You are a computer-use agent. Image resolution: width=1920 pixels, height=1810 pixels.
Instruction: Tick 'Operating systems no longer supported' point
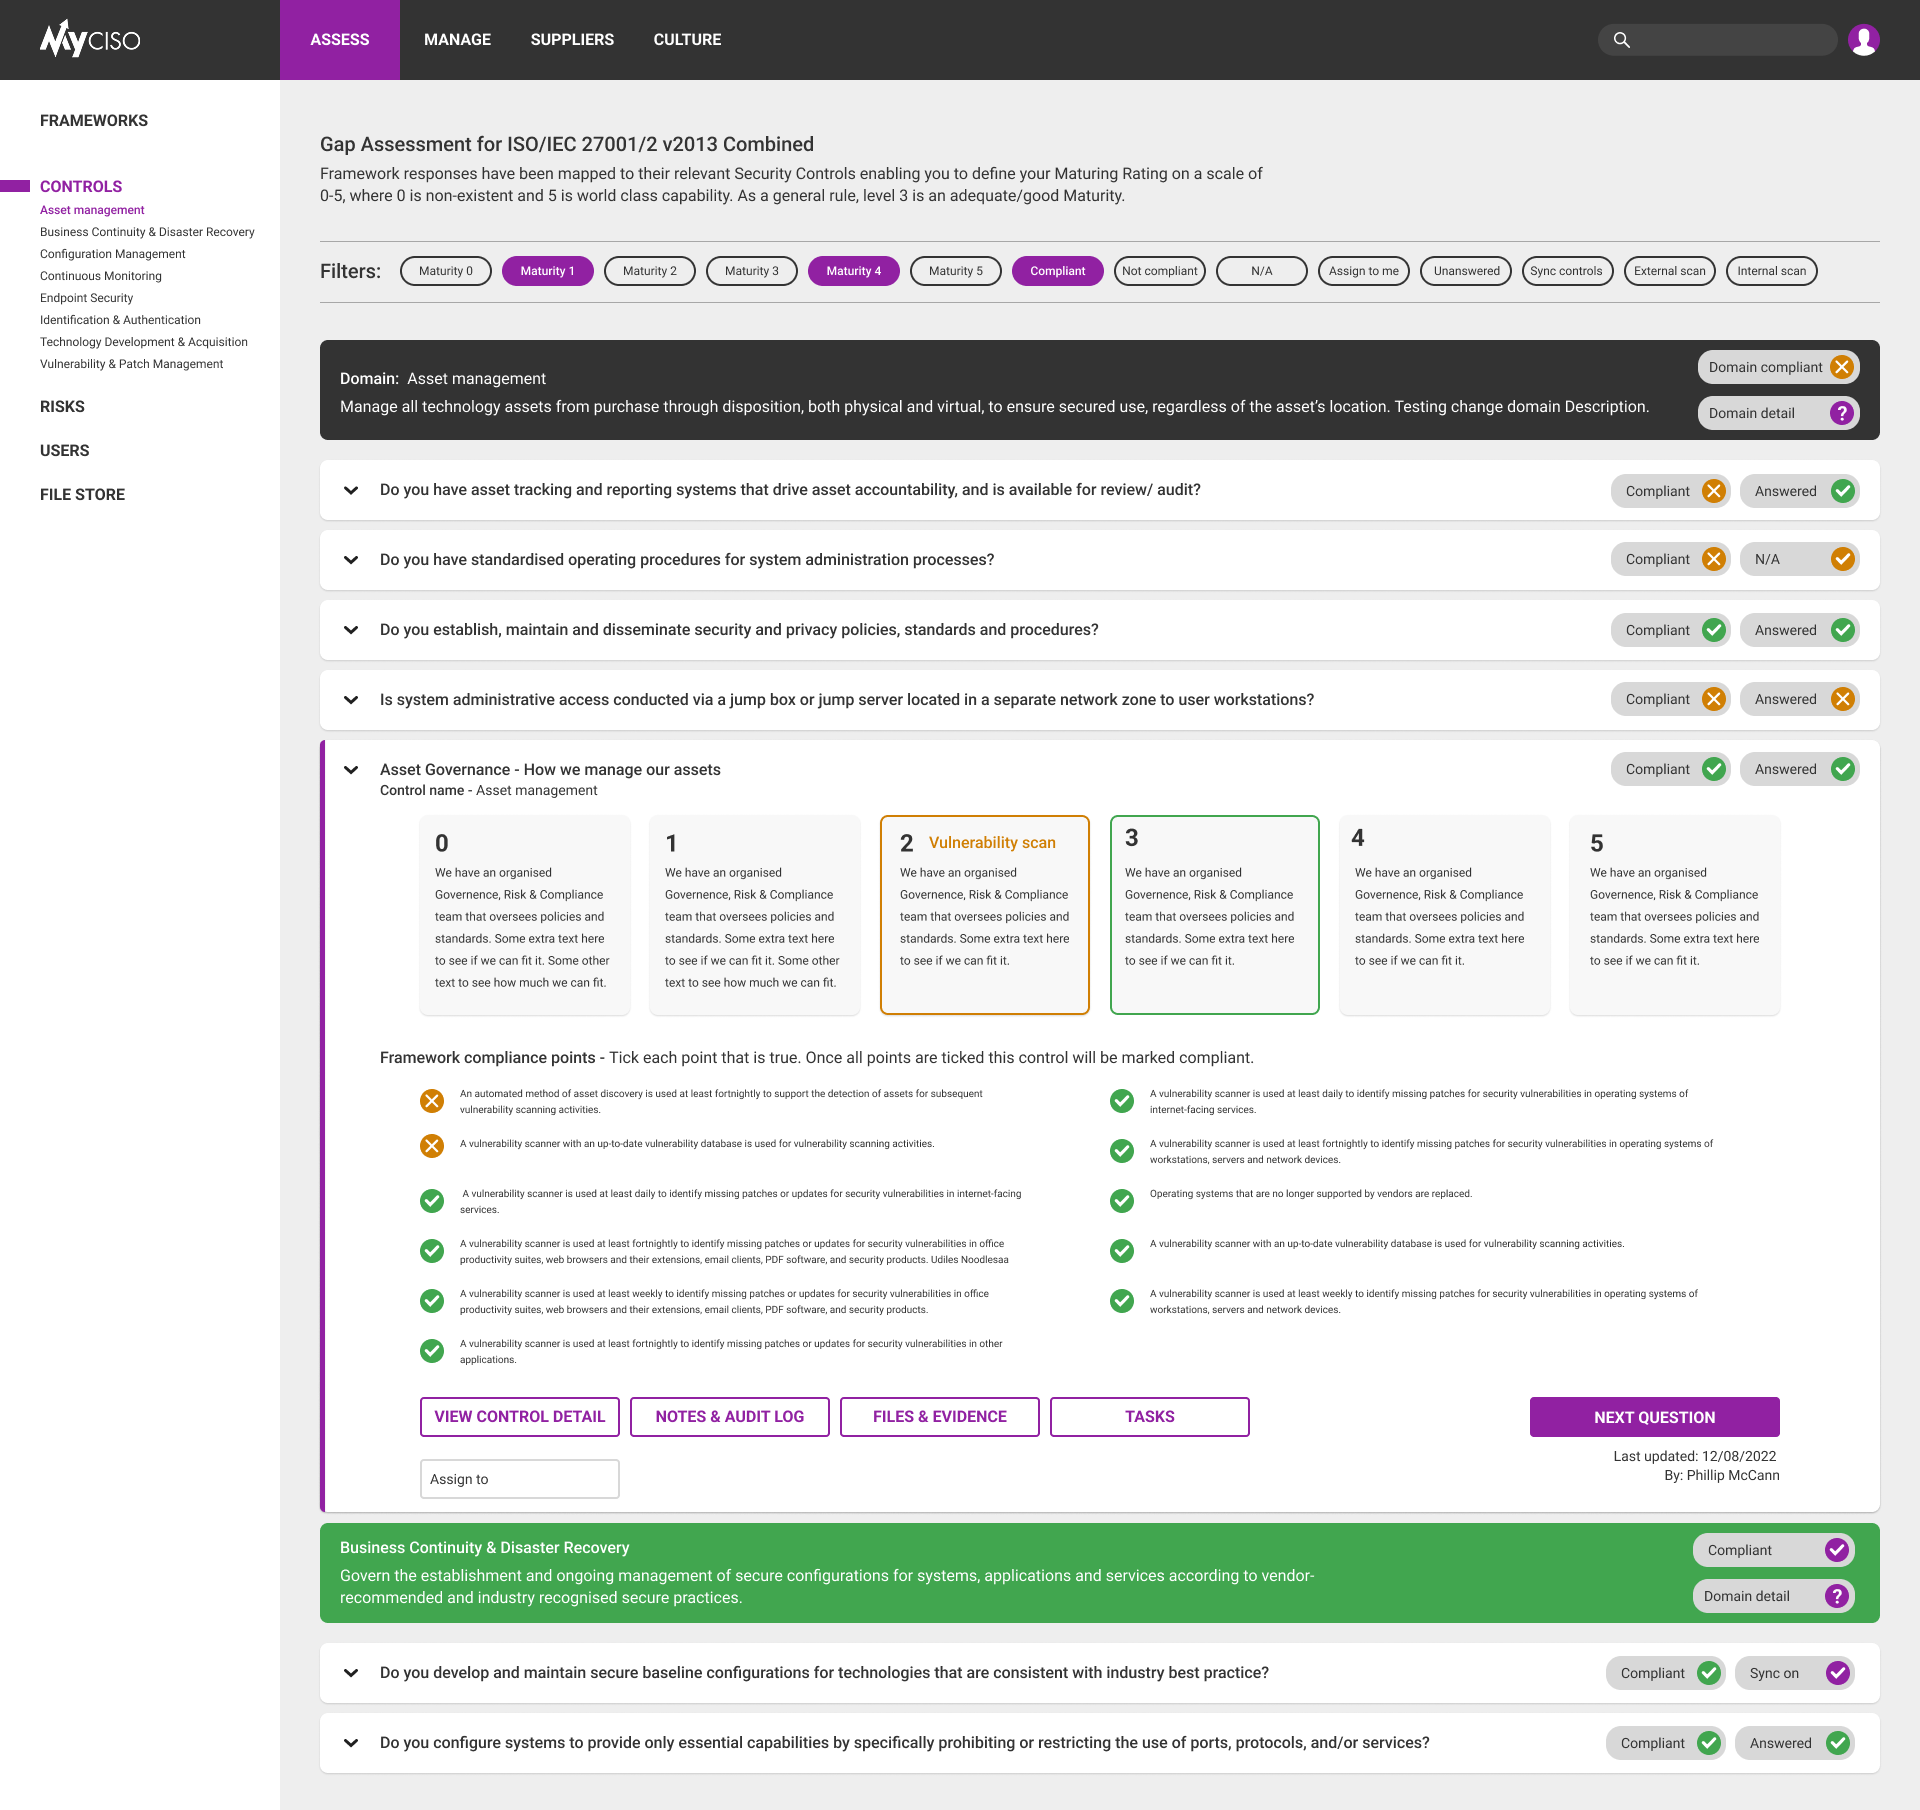pyautogui.click(x=1122, y=1200)
